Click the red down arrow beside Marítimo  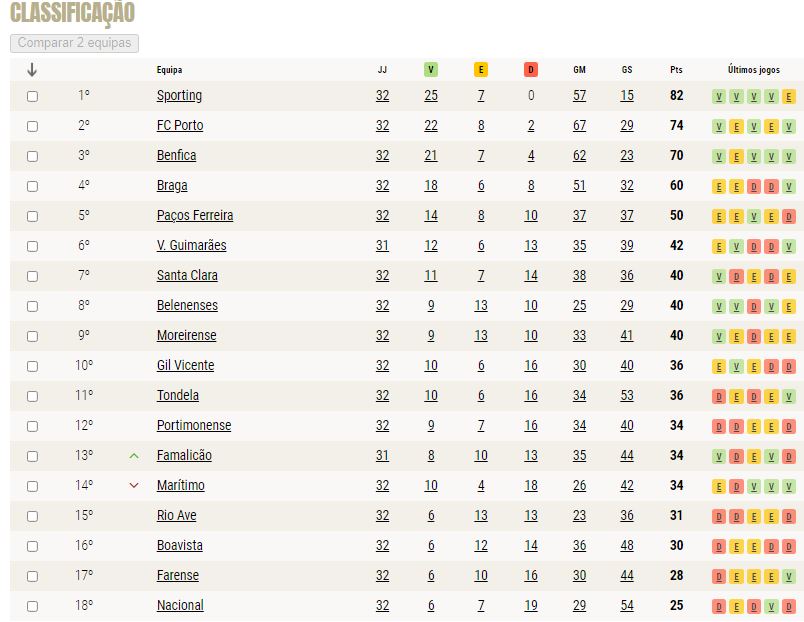click(134, 485)
